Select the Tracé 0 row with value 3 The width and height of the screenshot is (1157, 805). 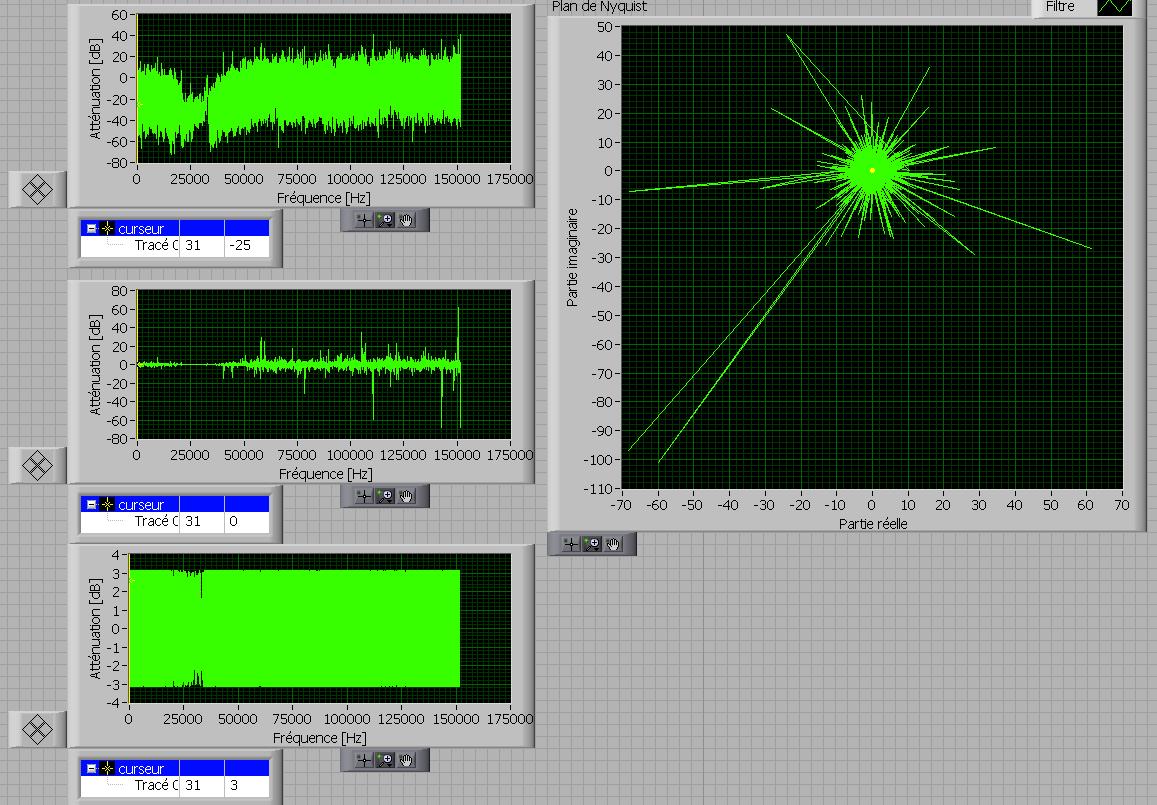(175, 786)
